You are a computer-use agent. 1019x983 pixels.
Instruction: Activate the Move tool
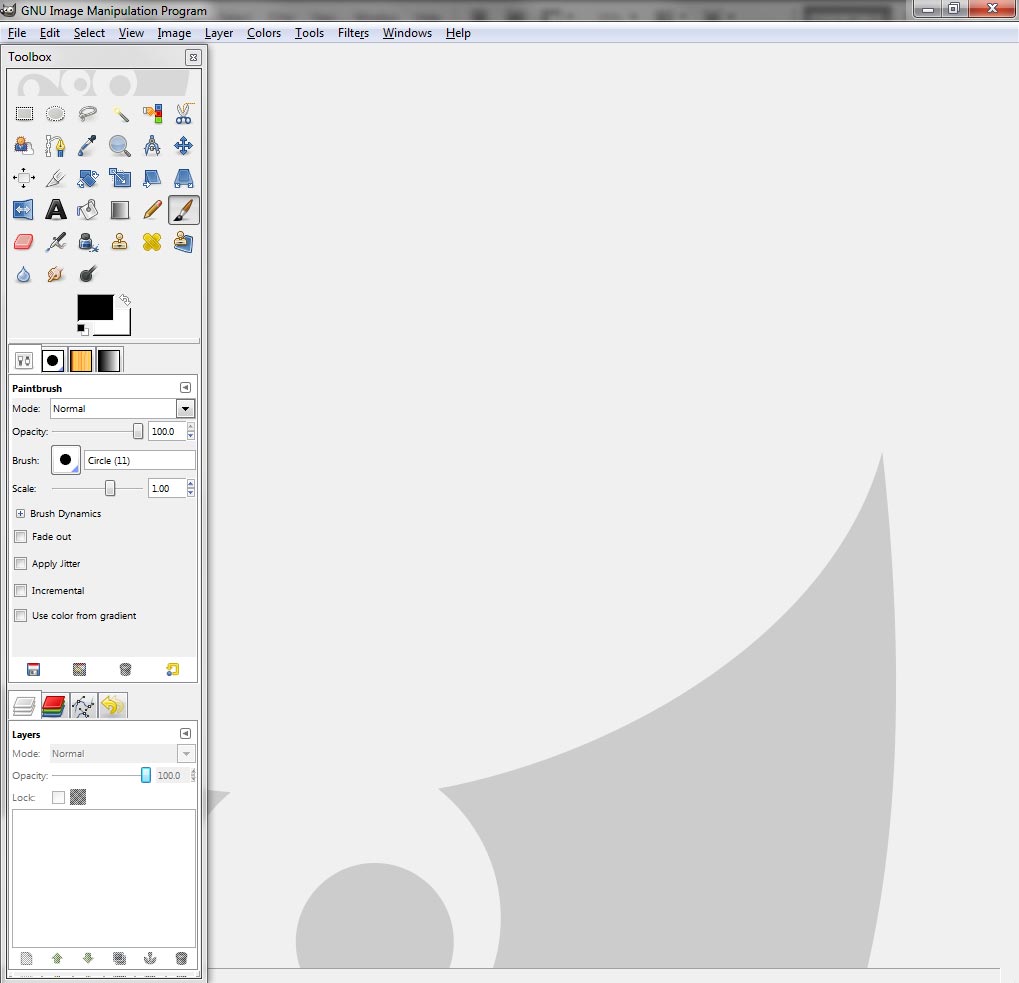pos(184,146)
